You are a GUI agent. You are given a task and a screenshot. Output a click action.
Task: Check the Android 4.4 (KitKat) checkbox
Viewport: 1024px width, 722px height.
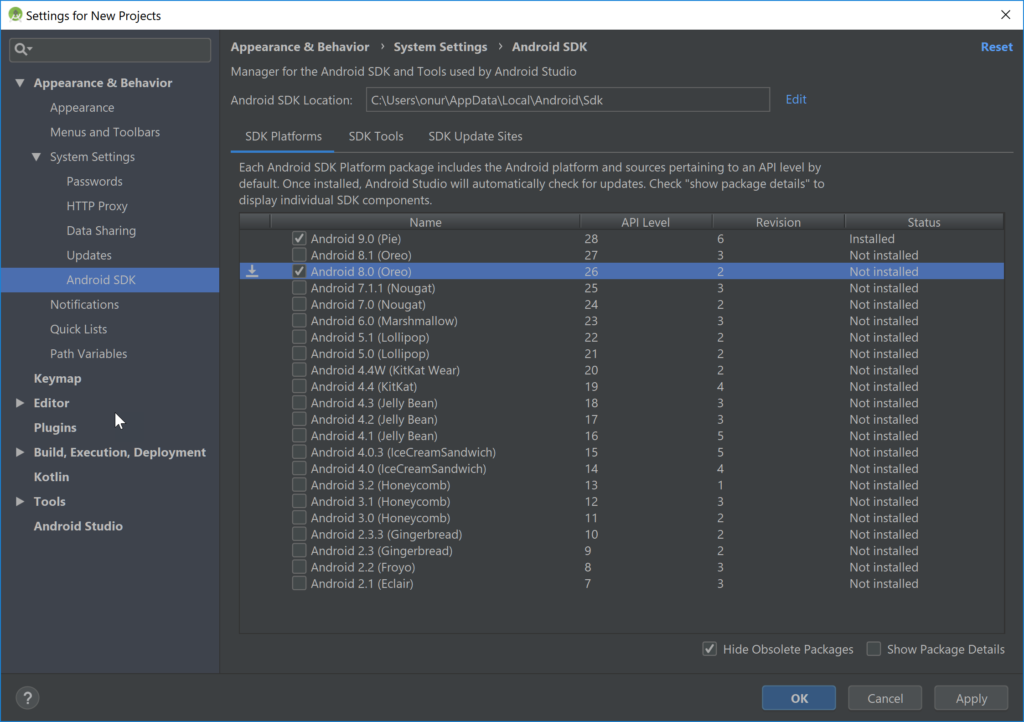pos(299,386)
